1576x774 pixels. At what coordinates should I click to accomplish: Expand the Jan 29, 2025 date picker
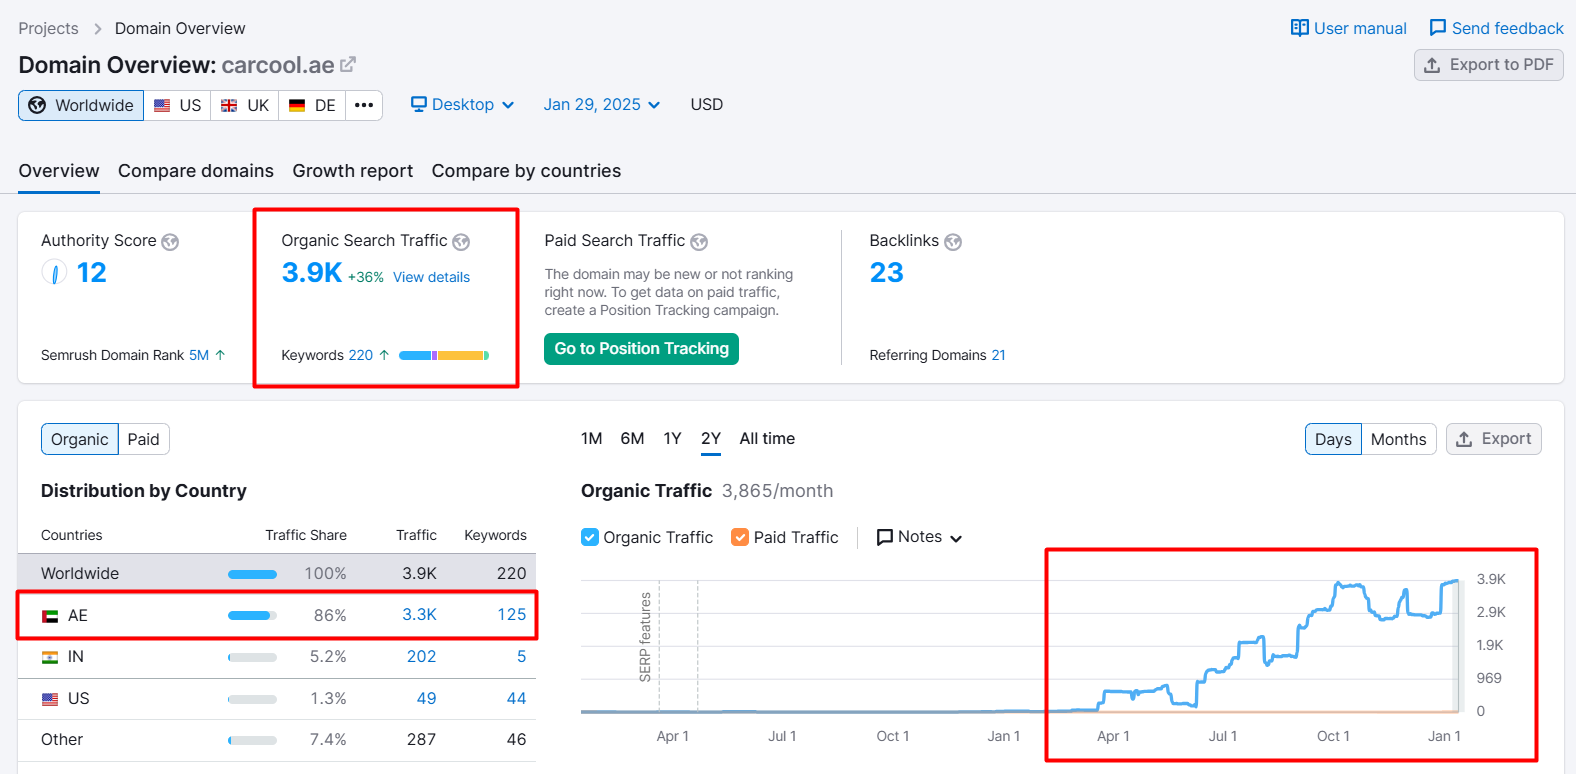pos(602,105)
